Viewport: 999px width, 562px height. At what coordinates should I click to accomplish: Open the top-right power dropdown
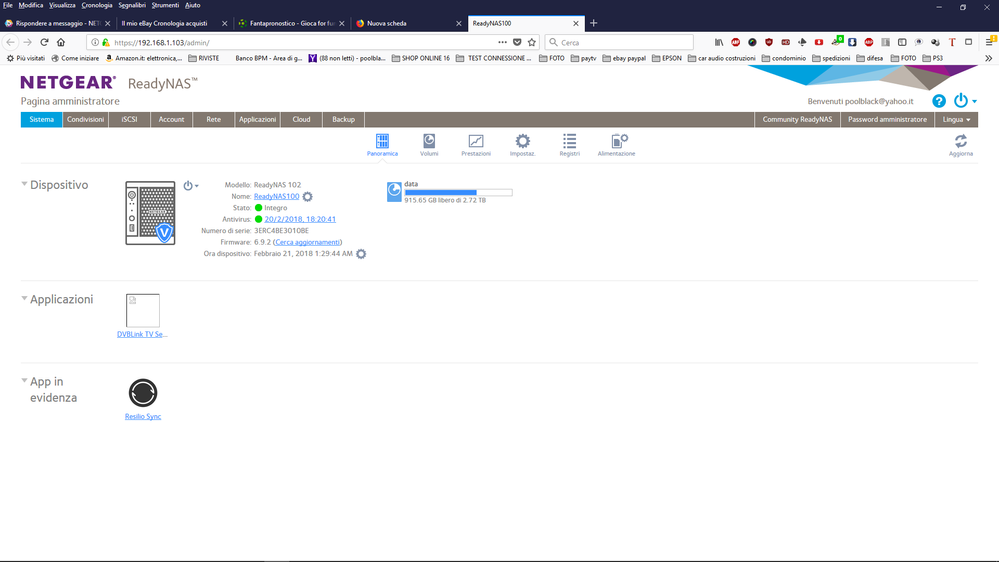coord(965,101)
